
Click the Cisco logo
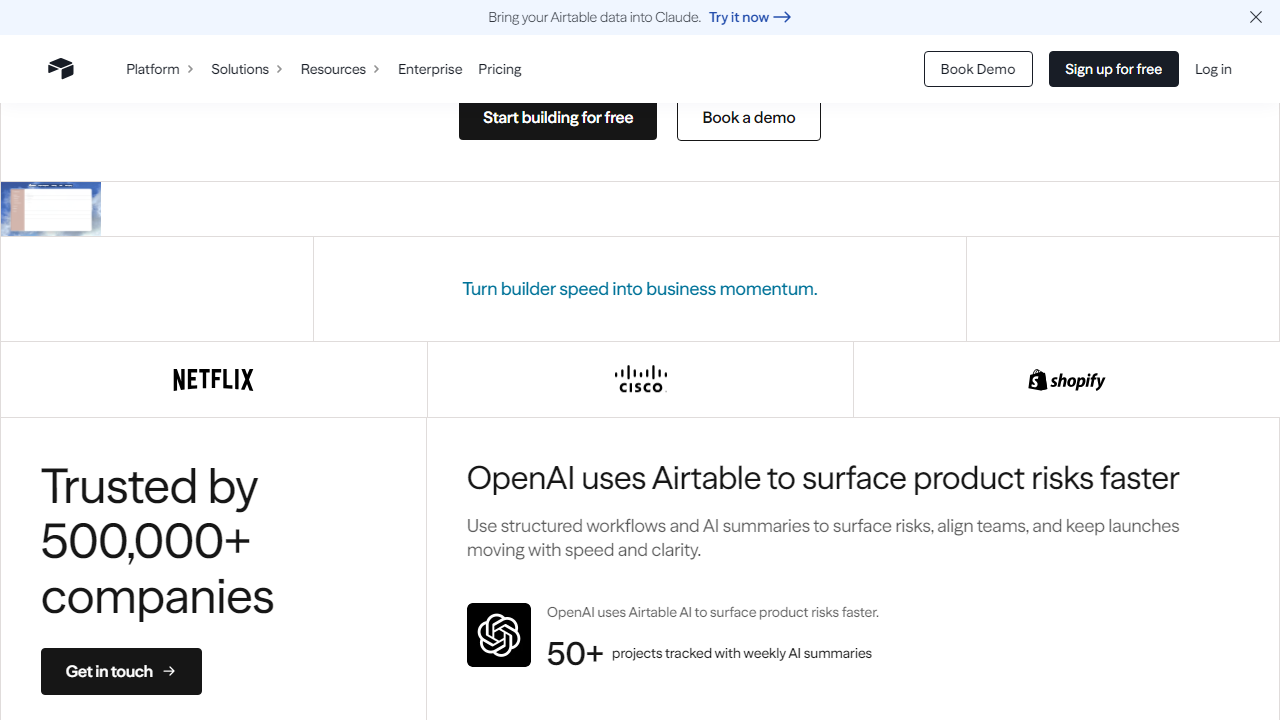(640, 379)
